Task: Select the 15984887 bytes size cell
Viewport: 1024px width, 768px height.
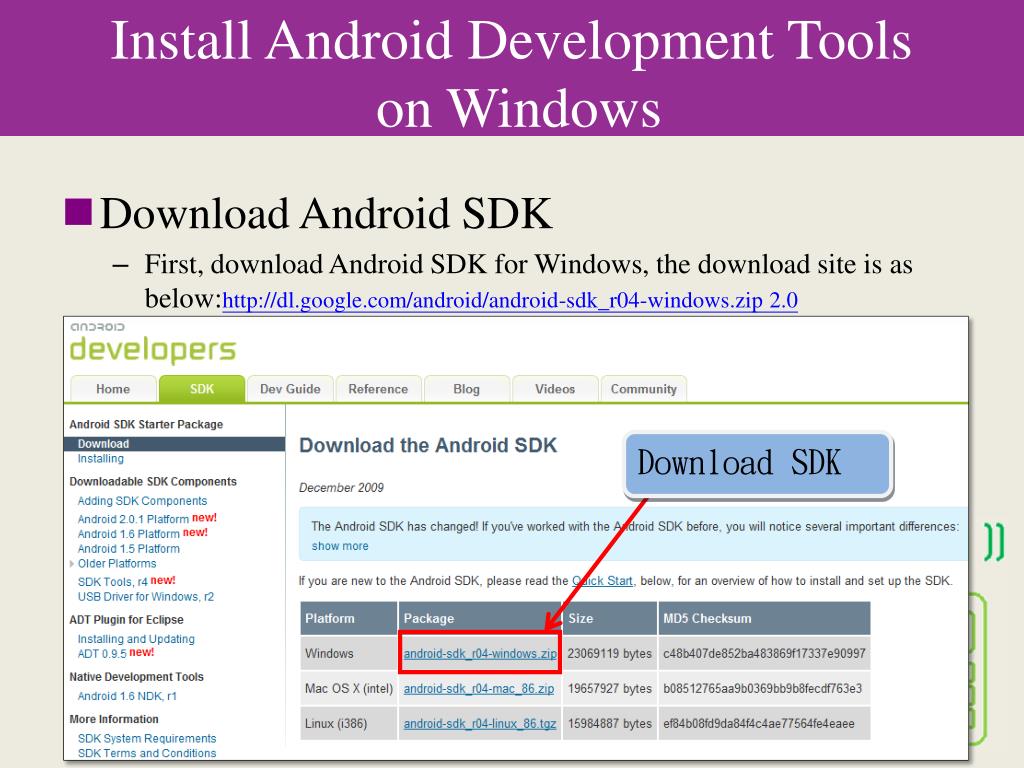Action: coord(609,724)
